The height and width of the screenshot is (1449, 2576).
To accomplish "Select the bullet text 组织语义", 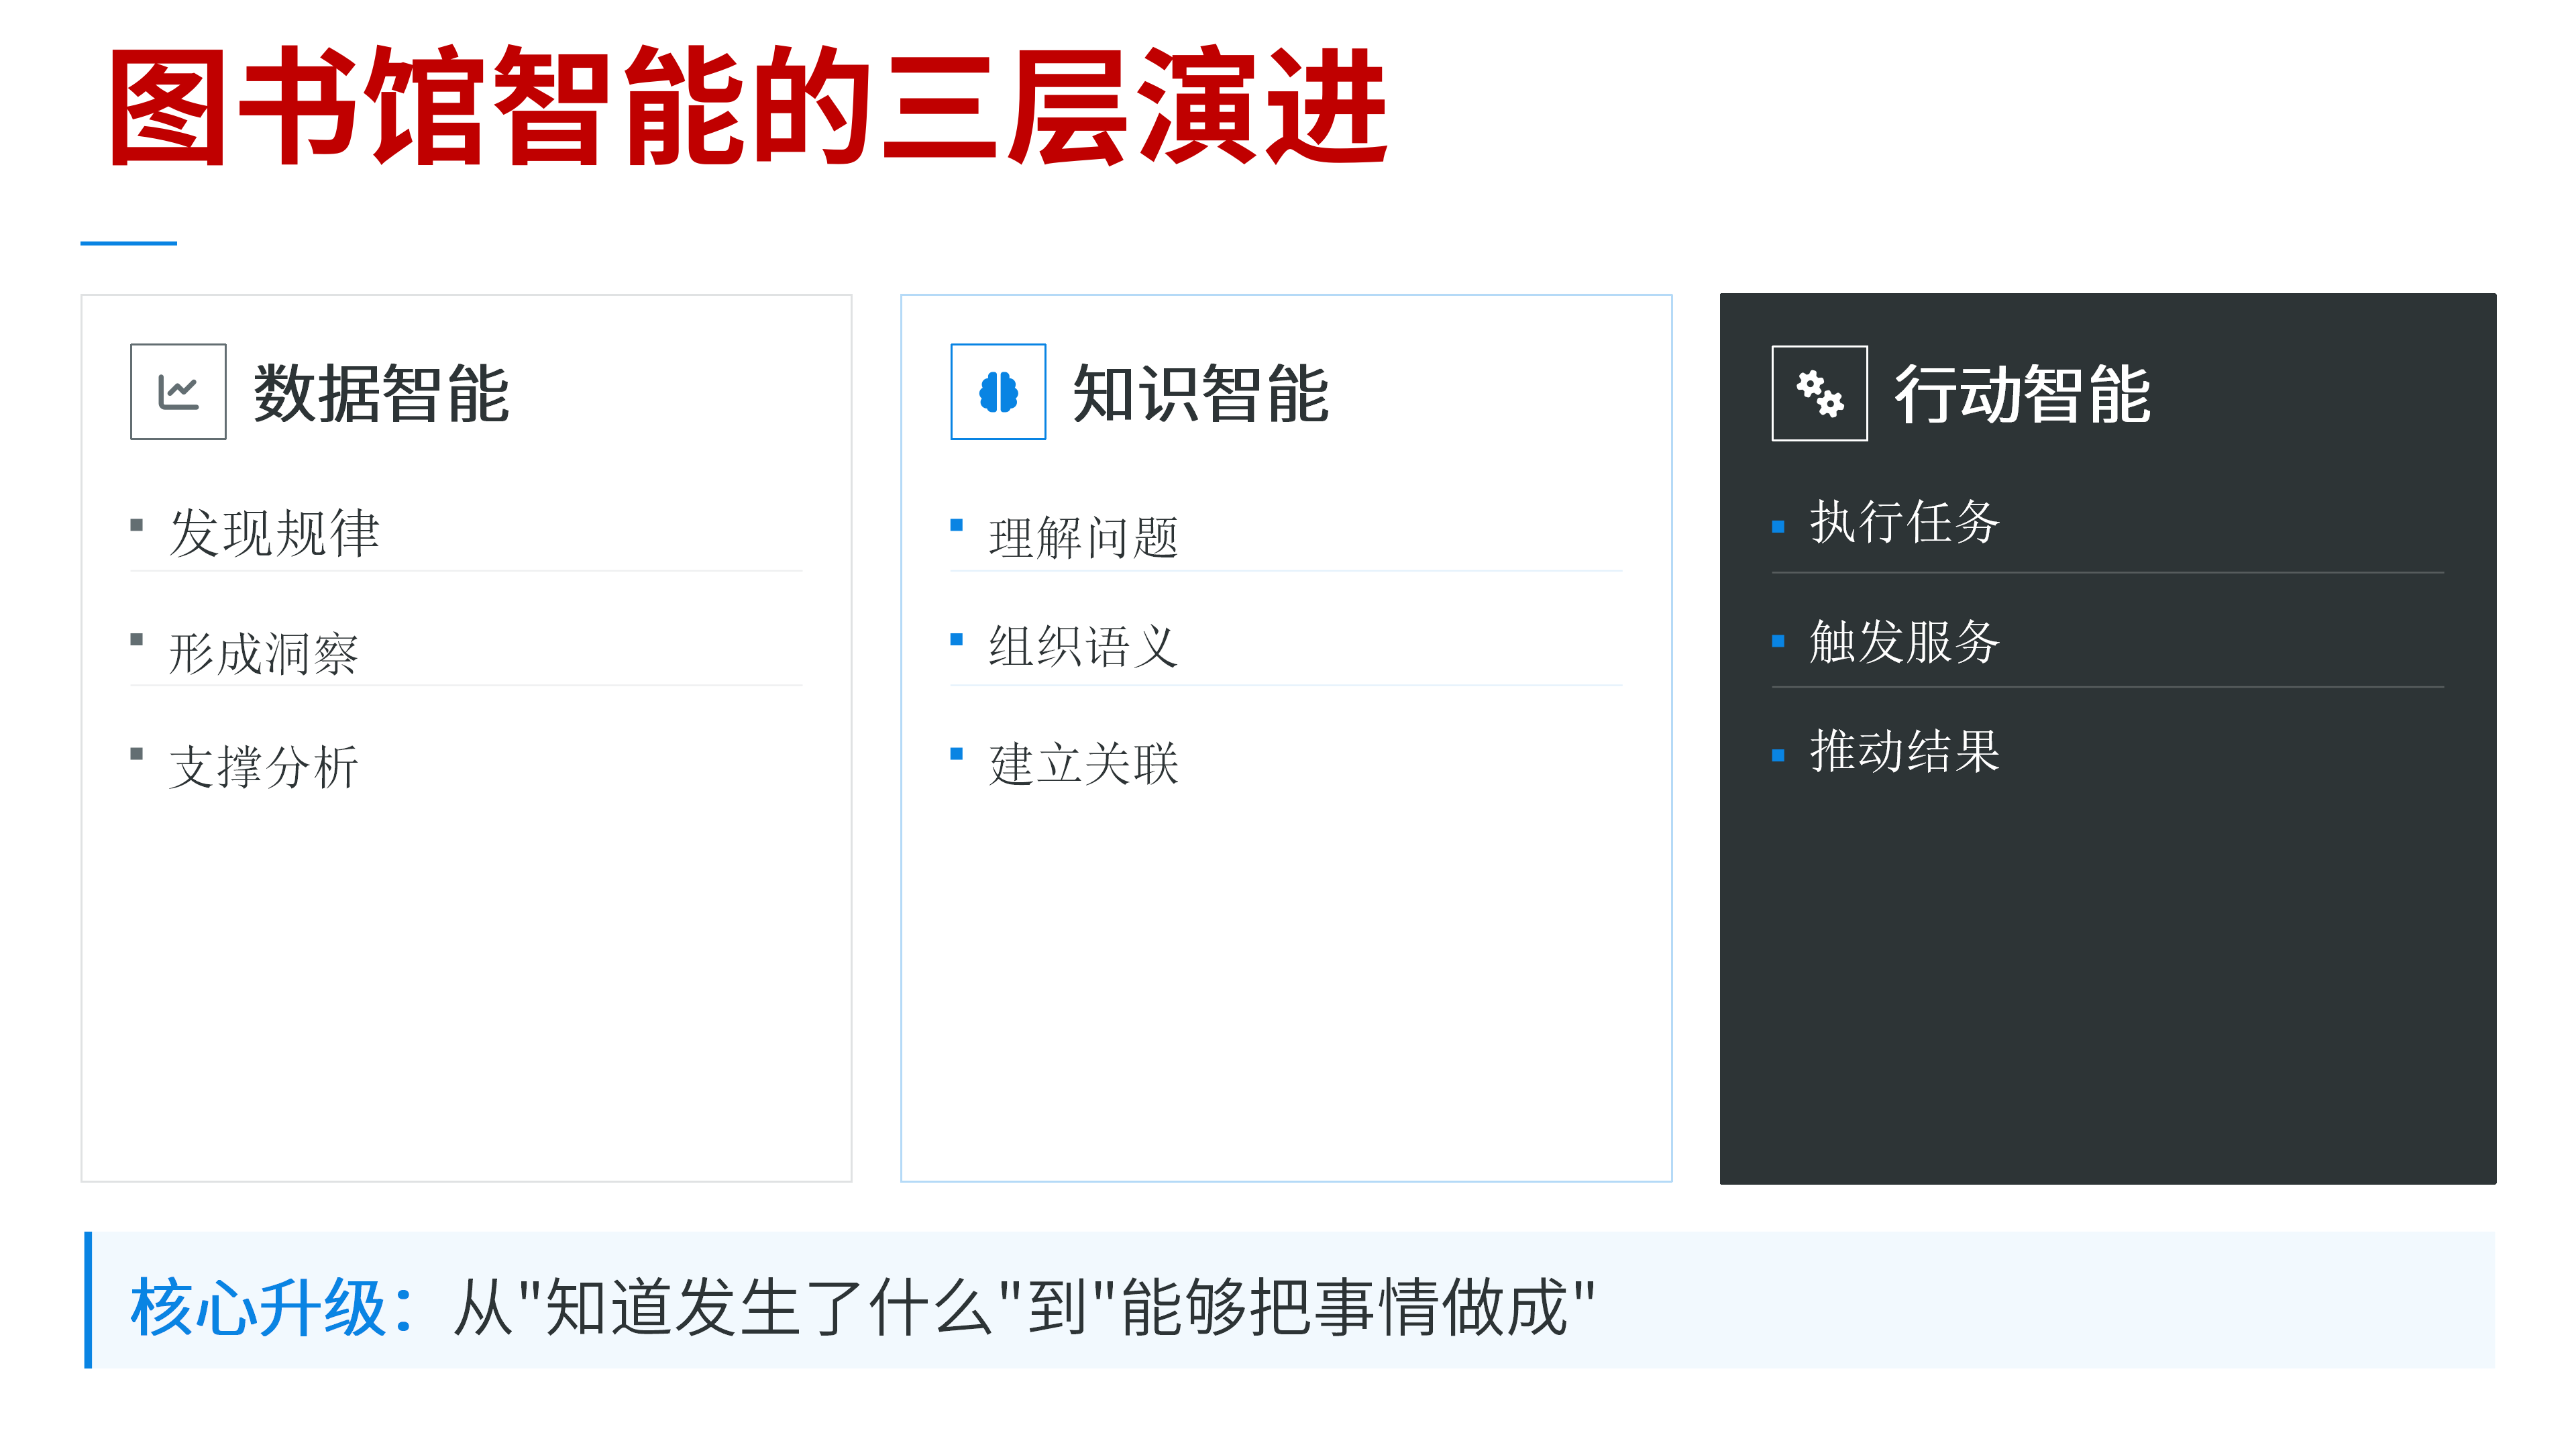I will pos(1083,646).
